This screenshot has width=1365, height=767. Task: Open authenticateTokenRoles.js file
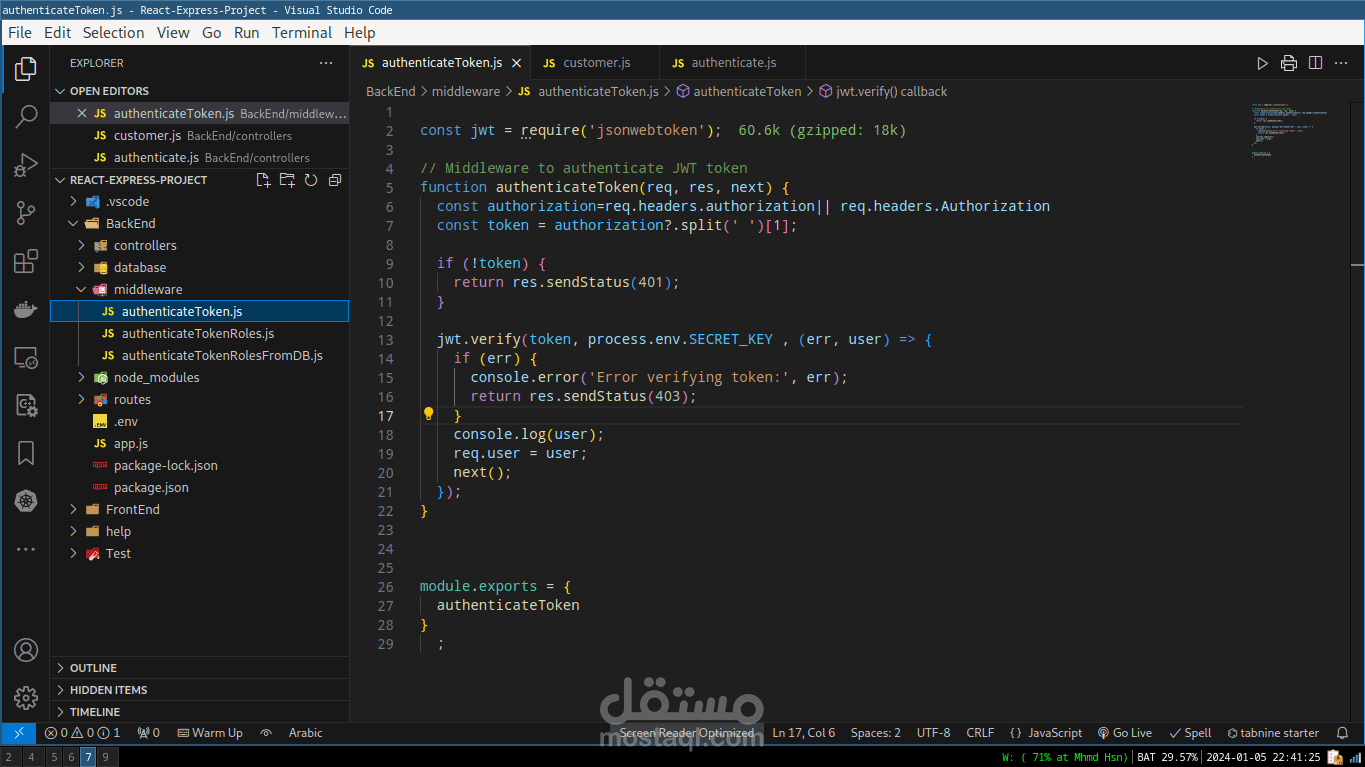[x=200, y=334]
